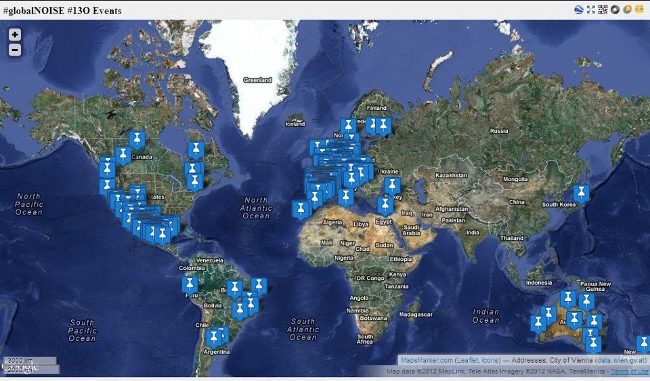Show the QR code for this map
The height and width of the screenshot is (381, 650).
click(x=603, y=10)
